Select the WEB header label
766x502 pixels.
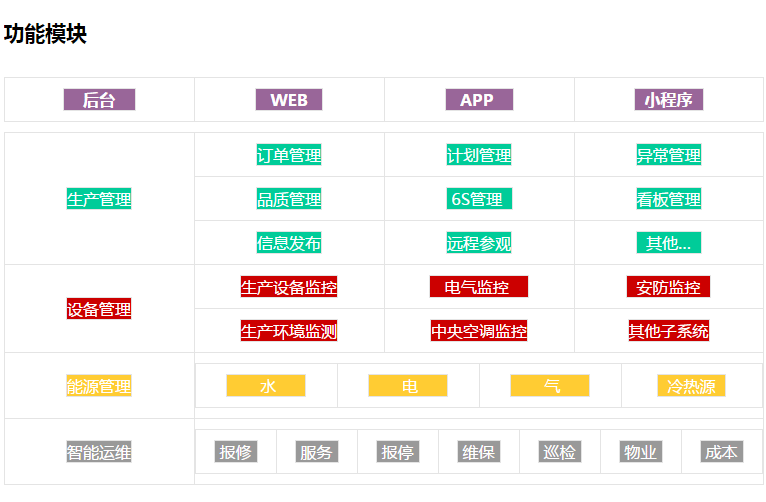(x=289, y=100)
